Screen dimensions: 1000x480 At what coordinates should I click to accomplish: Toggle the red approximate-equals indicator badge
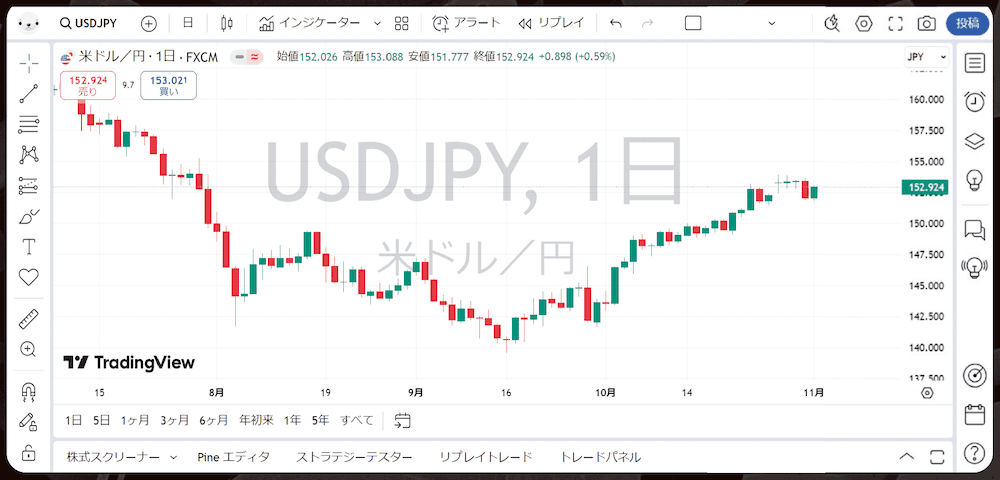(x=254, y=57)
